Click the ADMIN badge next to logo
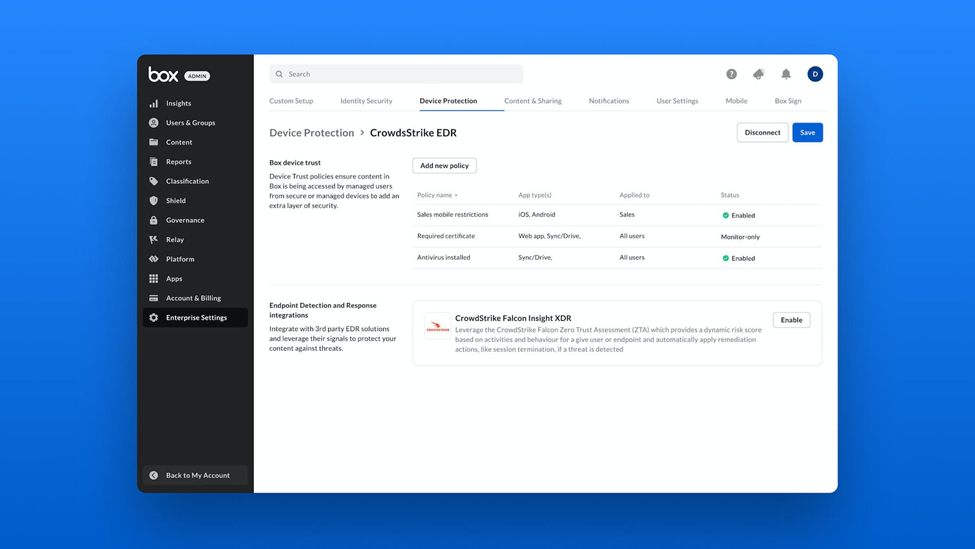Image resolution: width=975 pixels, height=549 pixels. [197, 76]
